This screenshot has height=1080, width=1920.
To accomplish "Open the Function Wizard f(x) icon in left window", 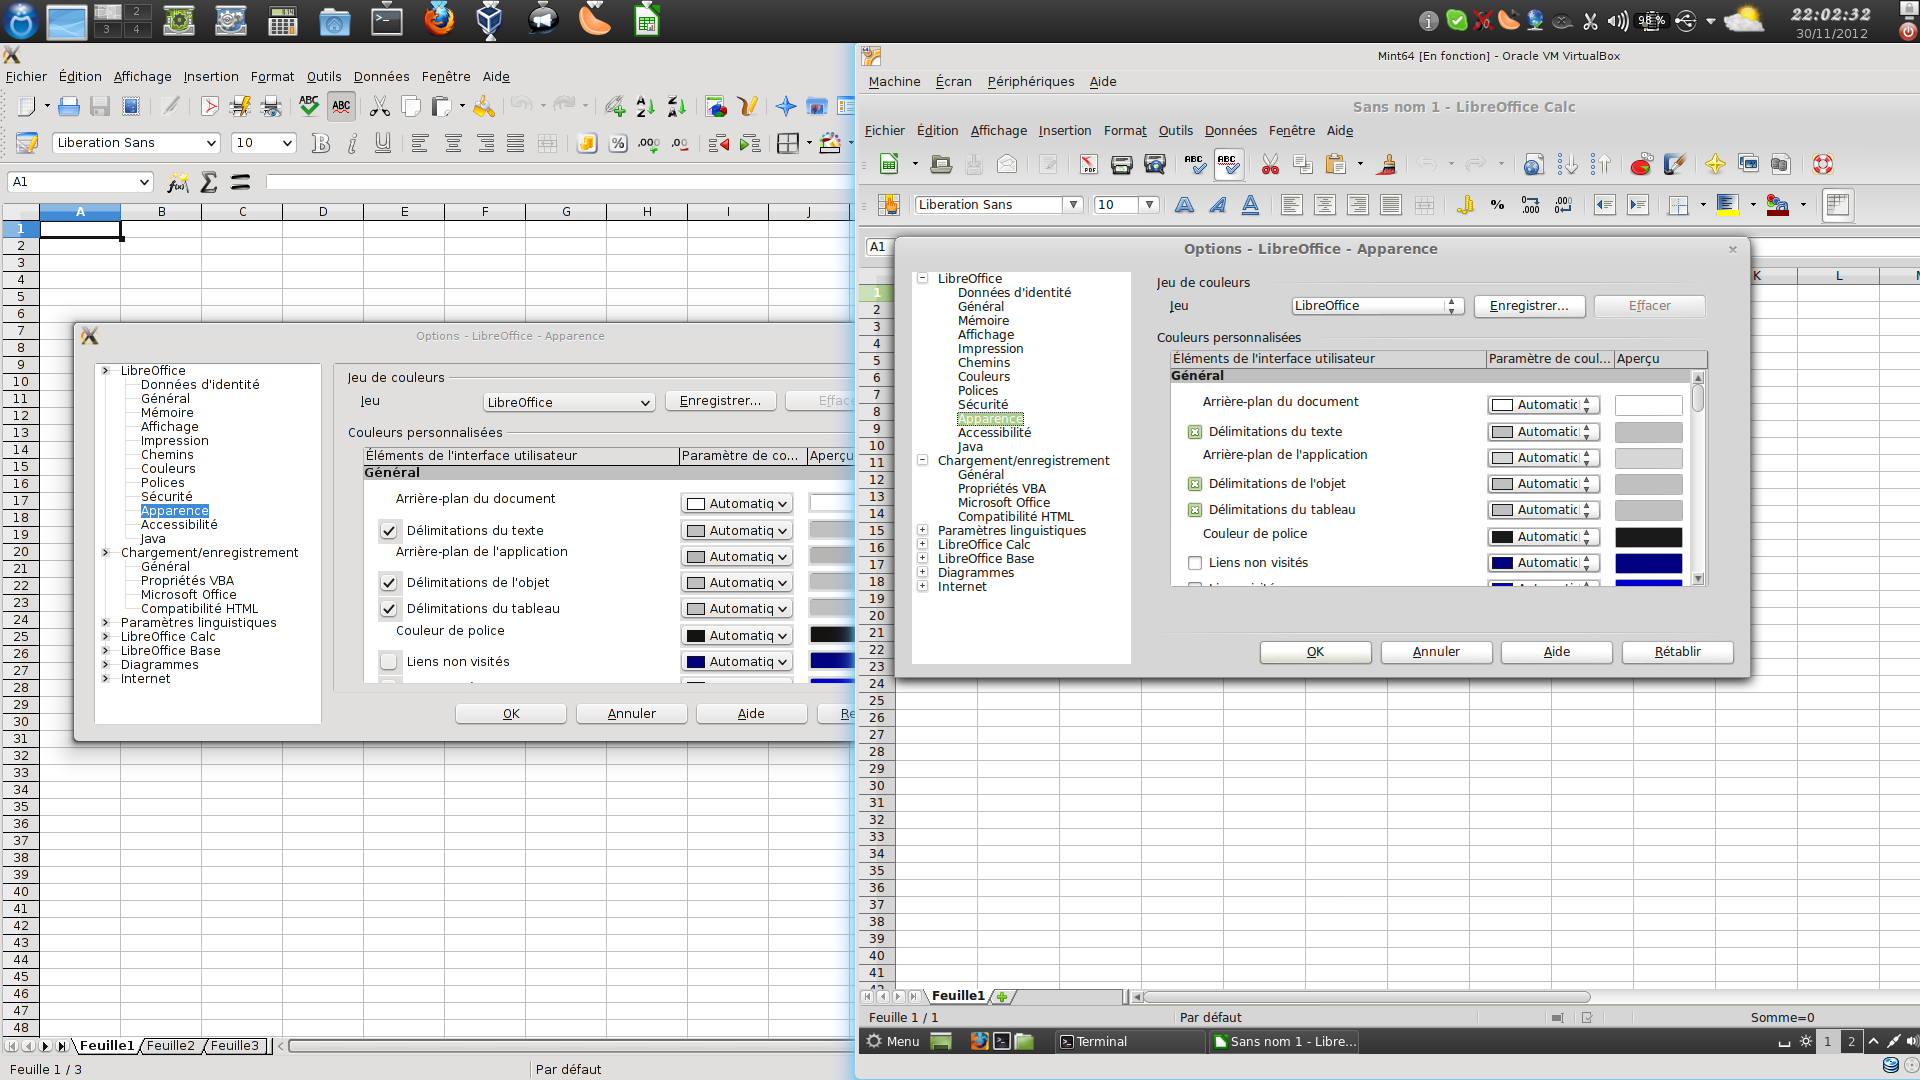I will (178, 182).
